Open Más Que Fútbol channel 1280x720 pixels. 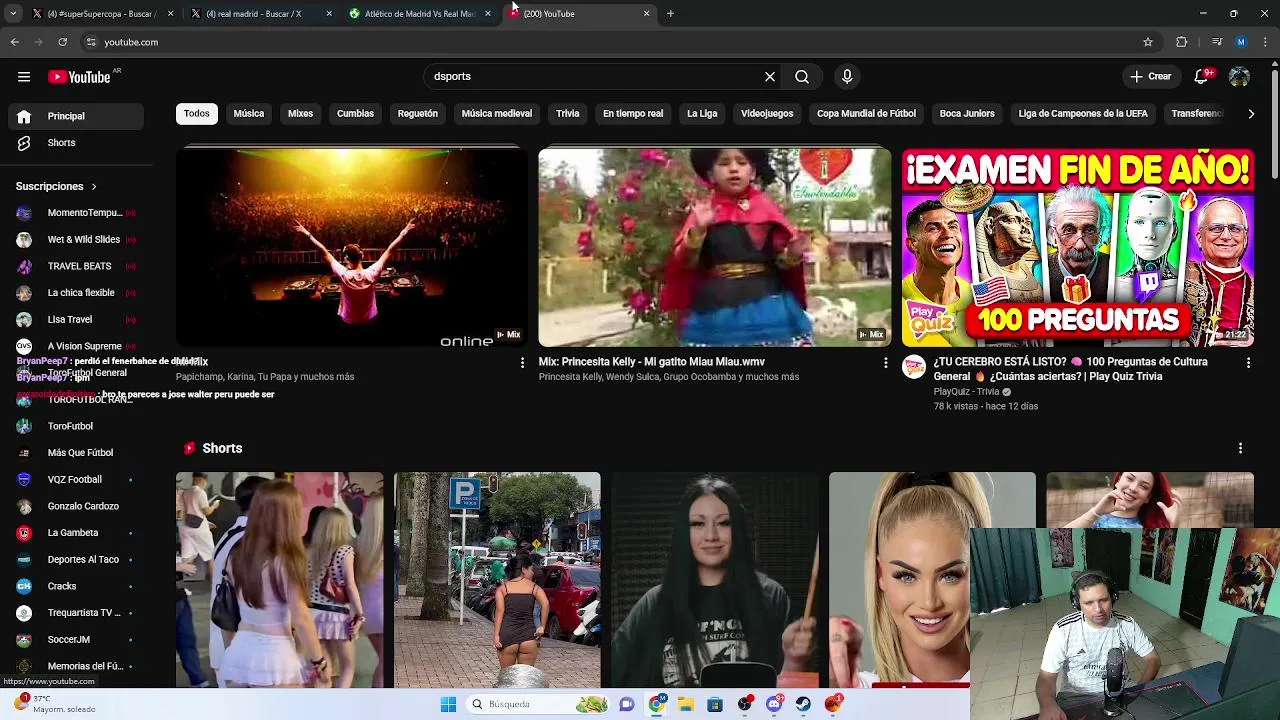point(76,453)
